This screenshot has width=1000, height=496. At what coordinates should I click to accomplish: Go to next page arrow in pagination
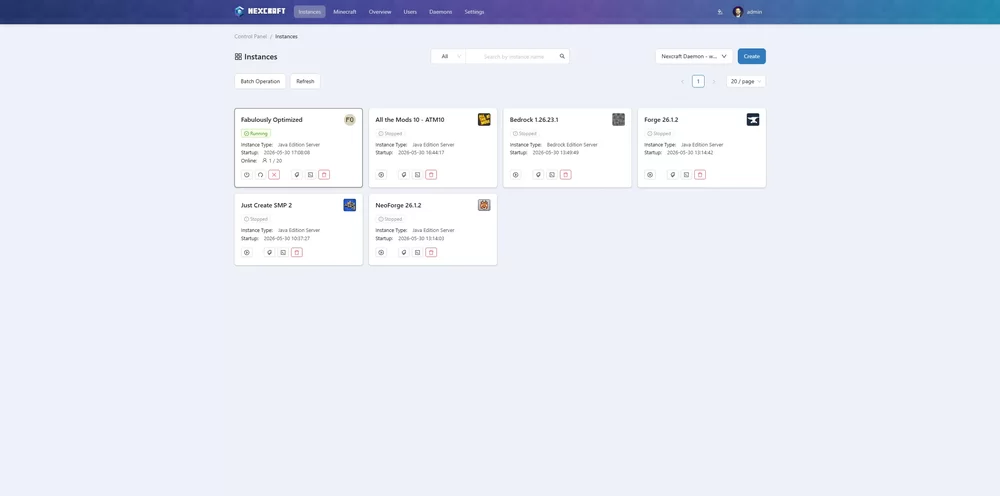tap(714, 82)
